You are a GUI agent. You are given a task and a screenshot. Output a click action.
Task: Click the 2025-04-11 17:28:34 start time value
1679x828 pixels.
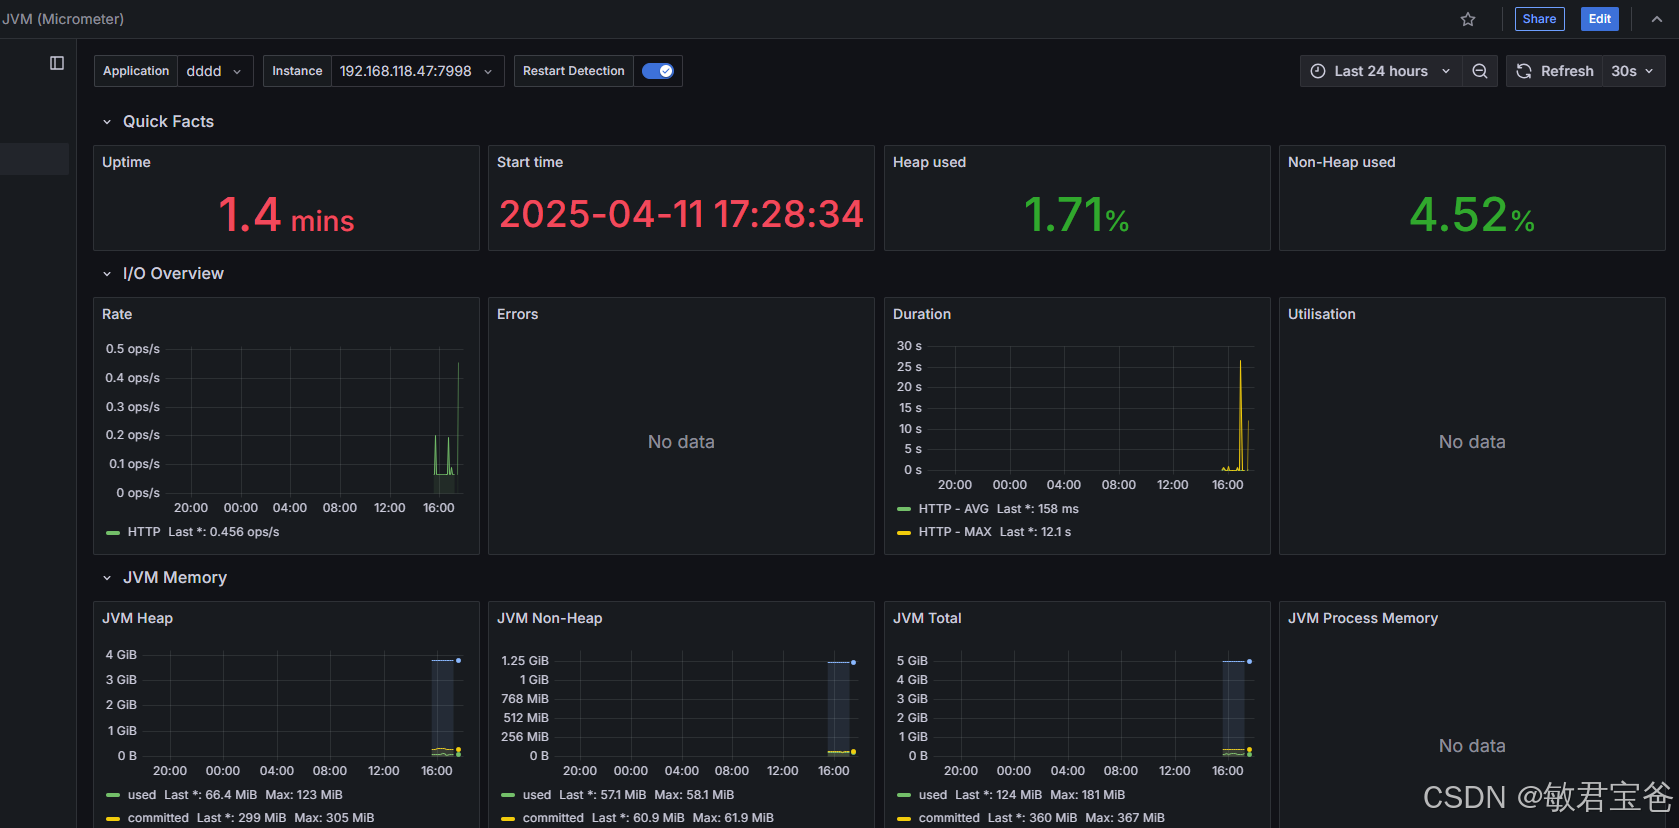point(681,214)
